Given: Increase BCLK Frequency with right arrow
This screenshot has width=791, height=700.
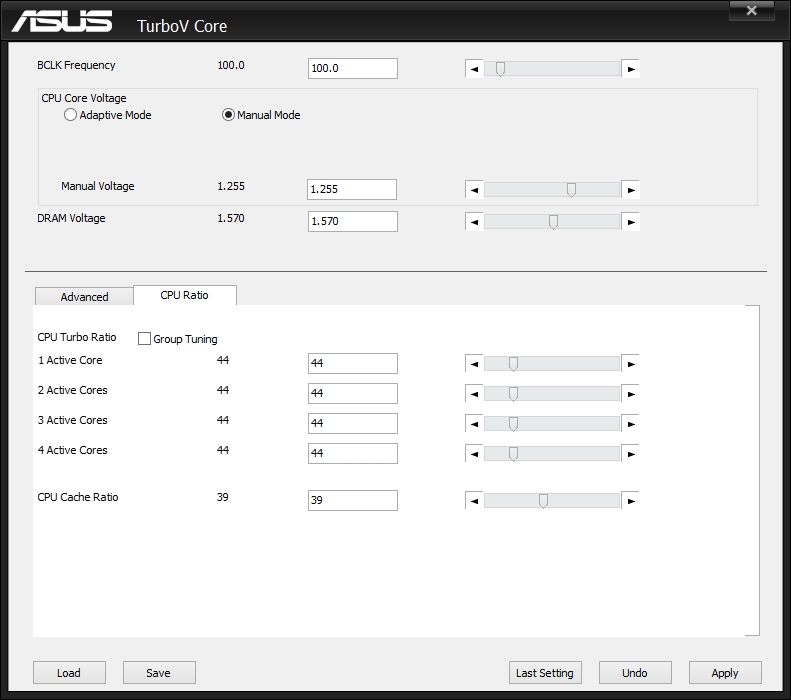Looking at the screenshot, I should (x=631, y=69).
